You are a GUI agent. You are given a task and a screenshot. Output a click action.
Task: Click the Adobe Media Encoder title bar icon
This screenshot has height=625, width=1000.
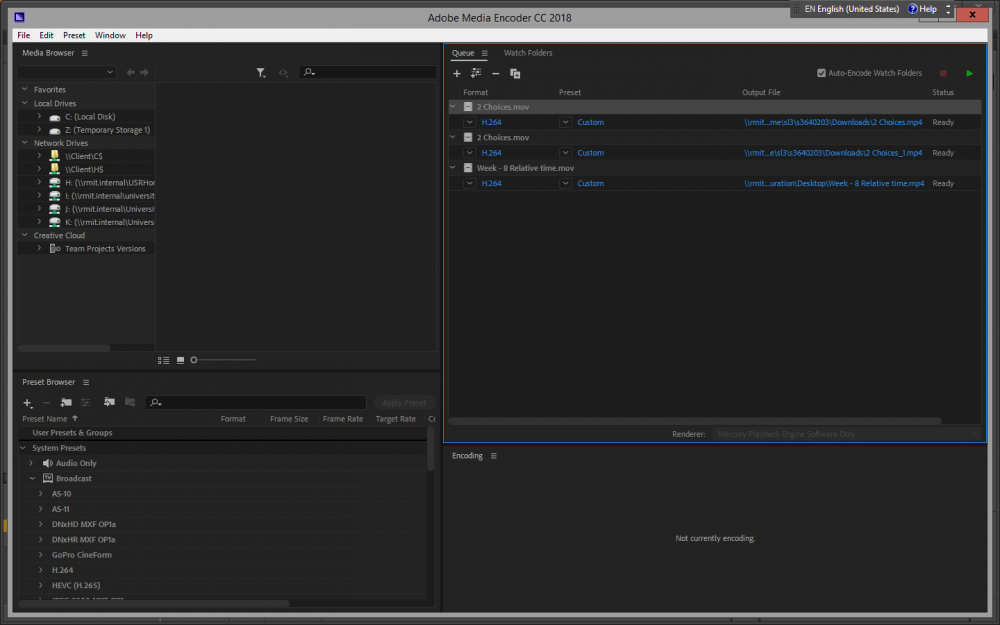[x=20, y=17]
